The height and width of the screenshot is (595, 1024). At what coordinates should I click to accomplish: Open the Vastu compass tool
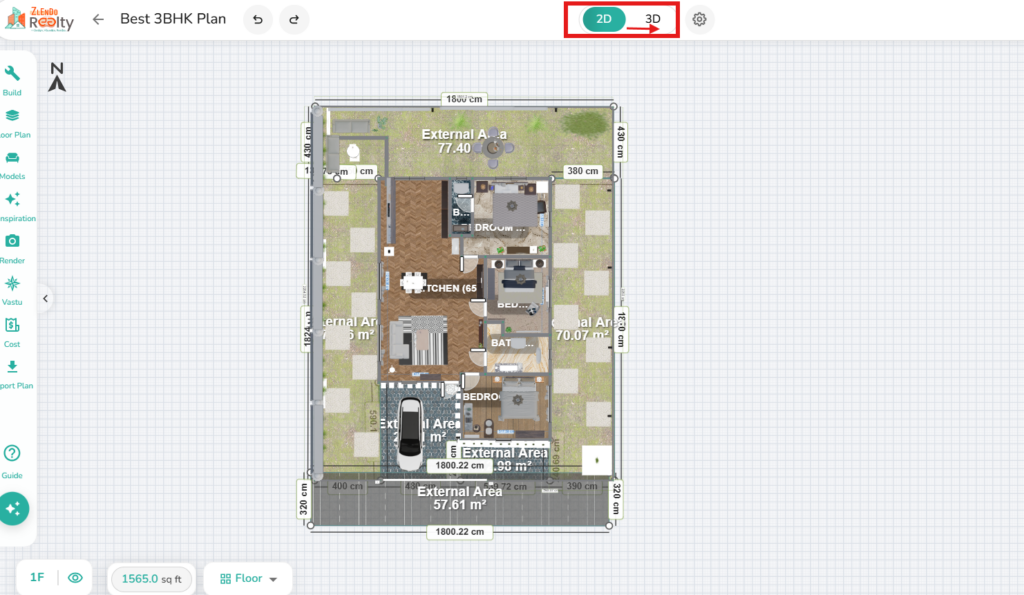pyautogui.click(x=13, y=284)
